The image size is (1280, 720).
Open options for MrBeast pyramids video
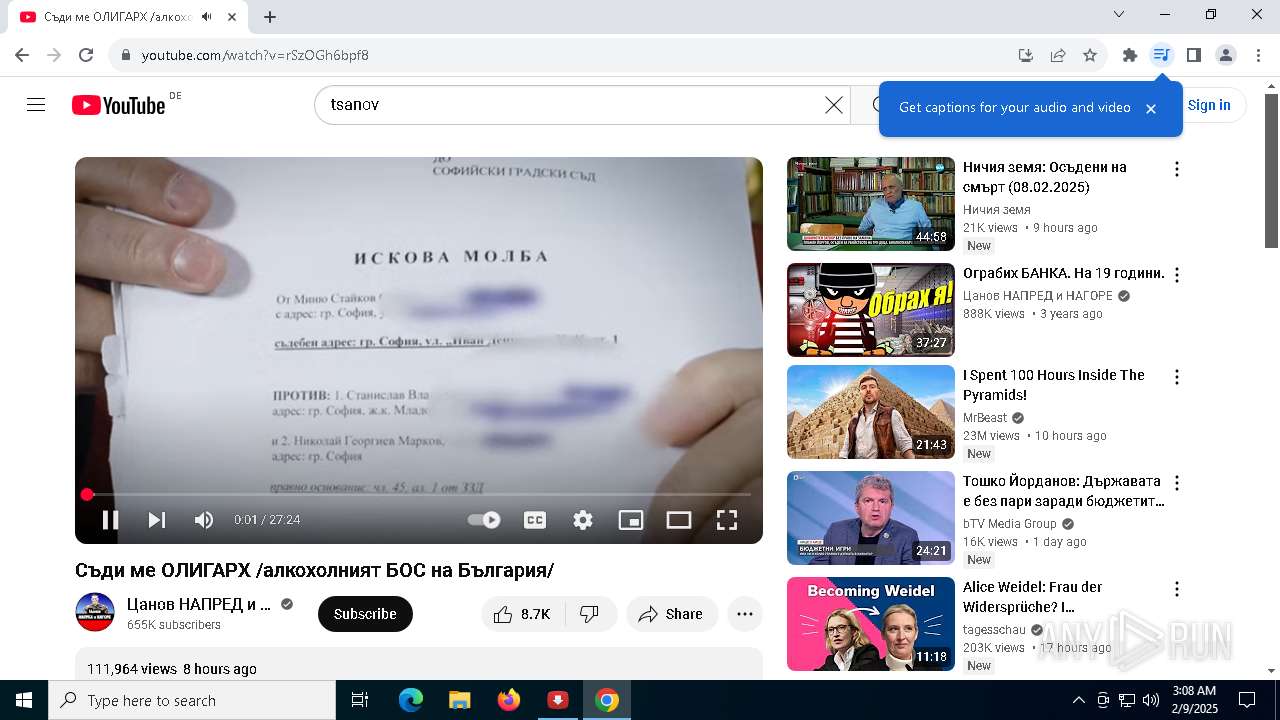pyautogui.click(x=1177, y=377)
